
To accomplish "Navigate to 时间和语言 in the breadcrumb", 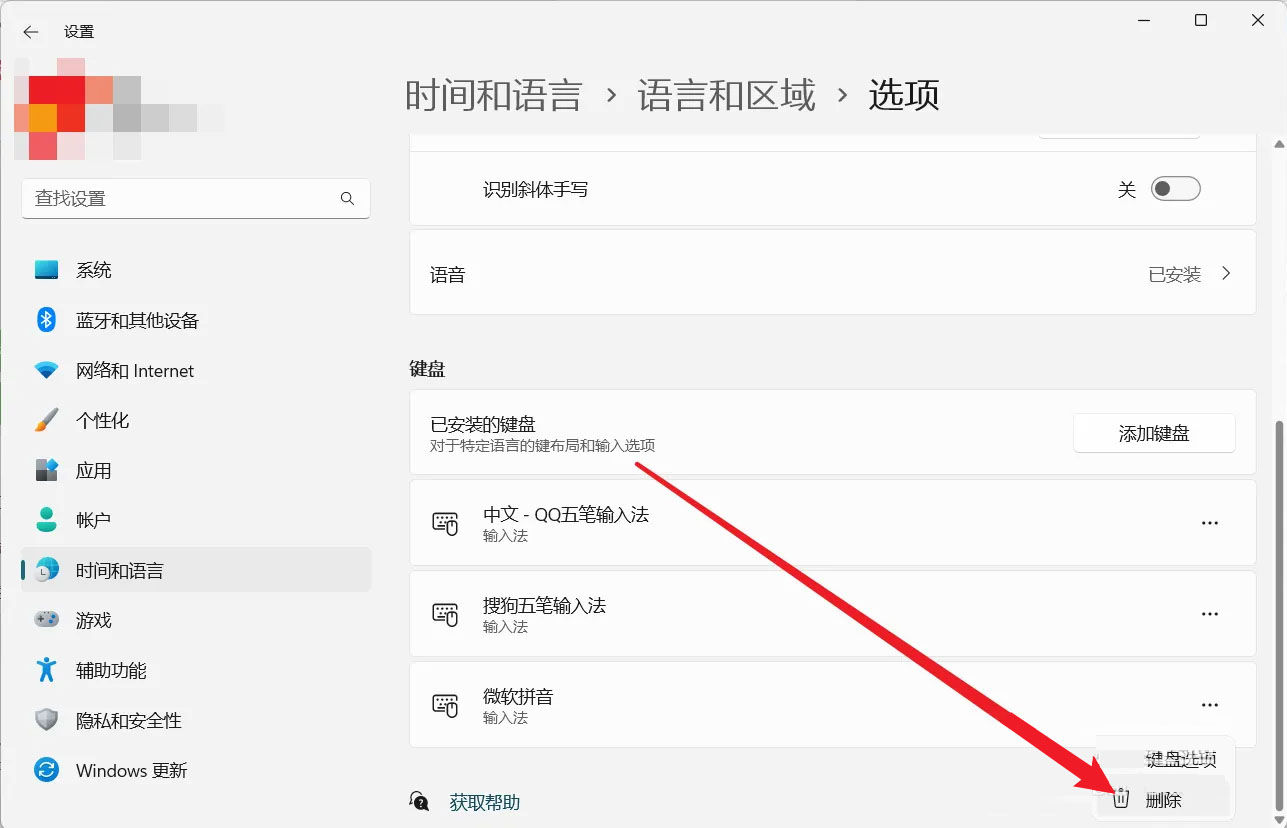I will pos(494,96).
